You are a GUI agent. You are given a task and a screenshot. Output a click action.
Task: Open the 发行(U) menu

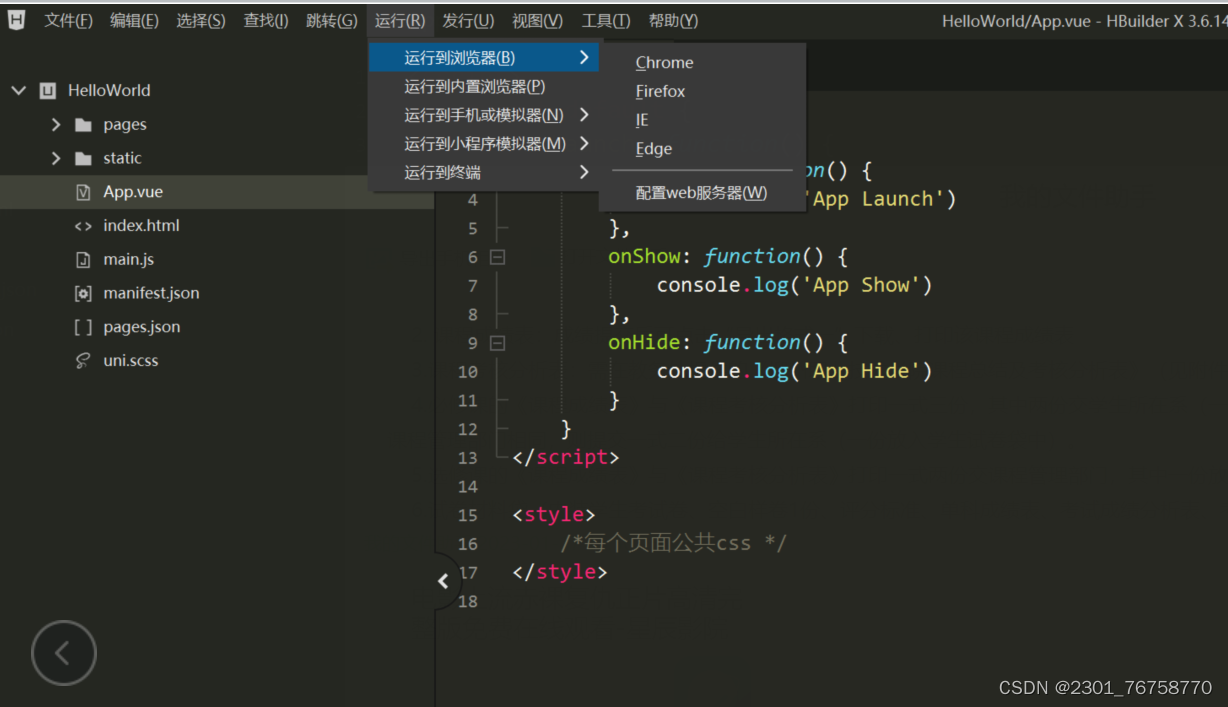(x=466, y=20)
